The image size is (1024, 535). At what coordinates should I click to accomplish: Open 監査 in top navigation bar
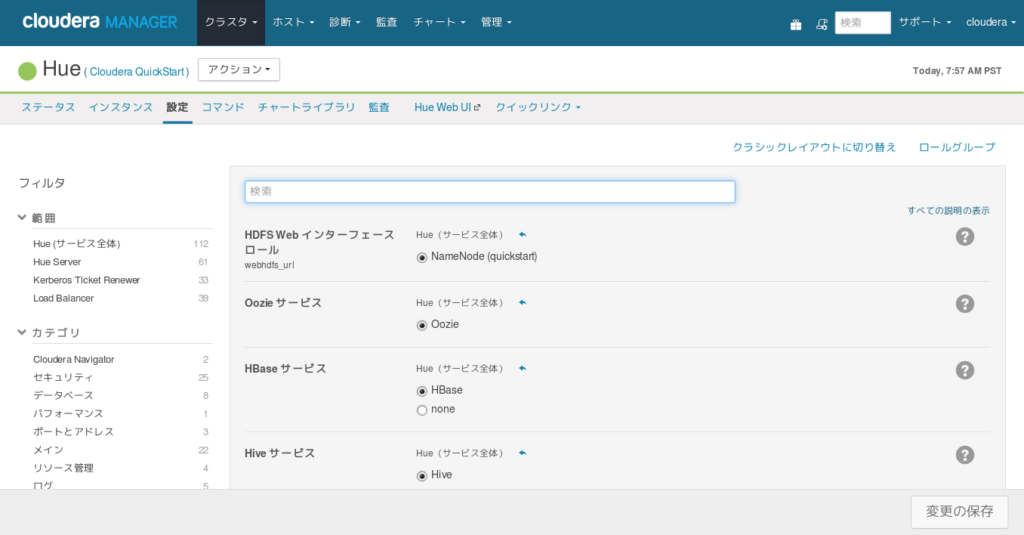click(x=387, y=22)
